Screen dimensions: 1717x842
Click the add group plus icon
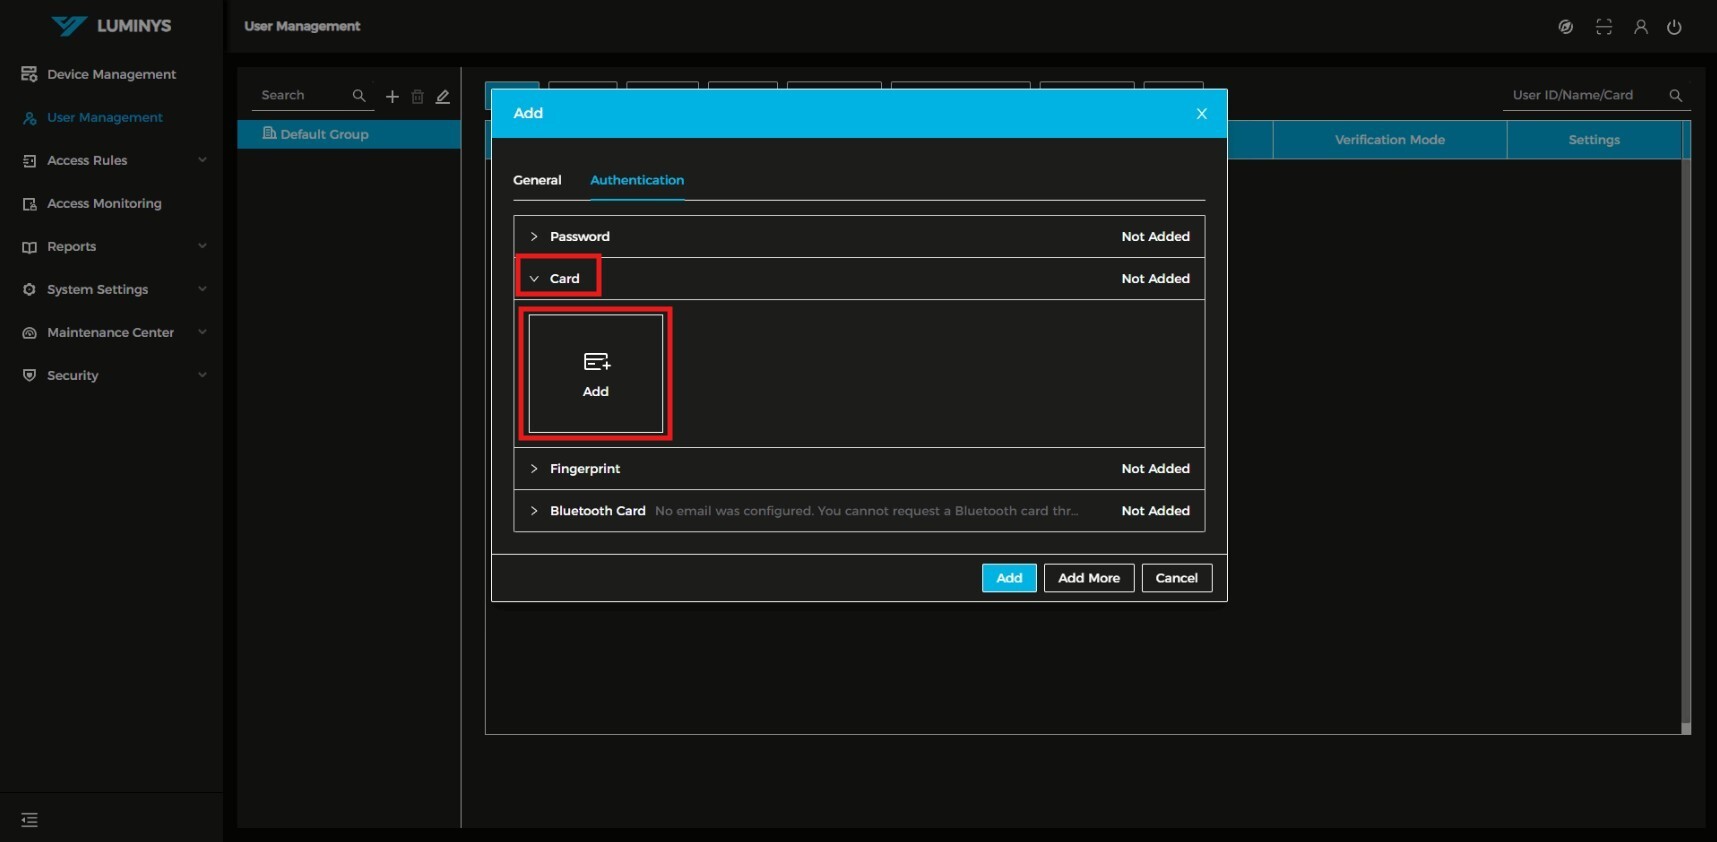click(x=392, y=96)
